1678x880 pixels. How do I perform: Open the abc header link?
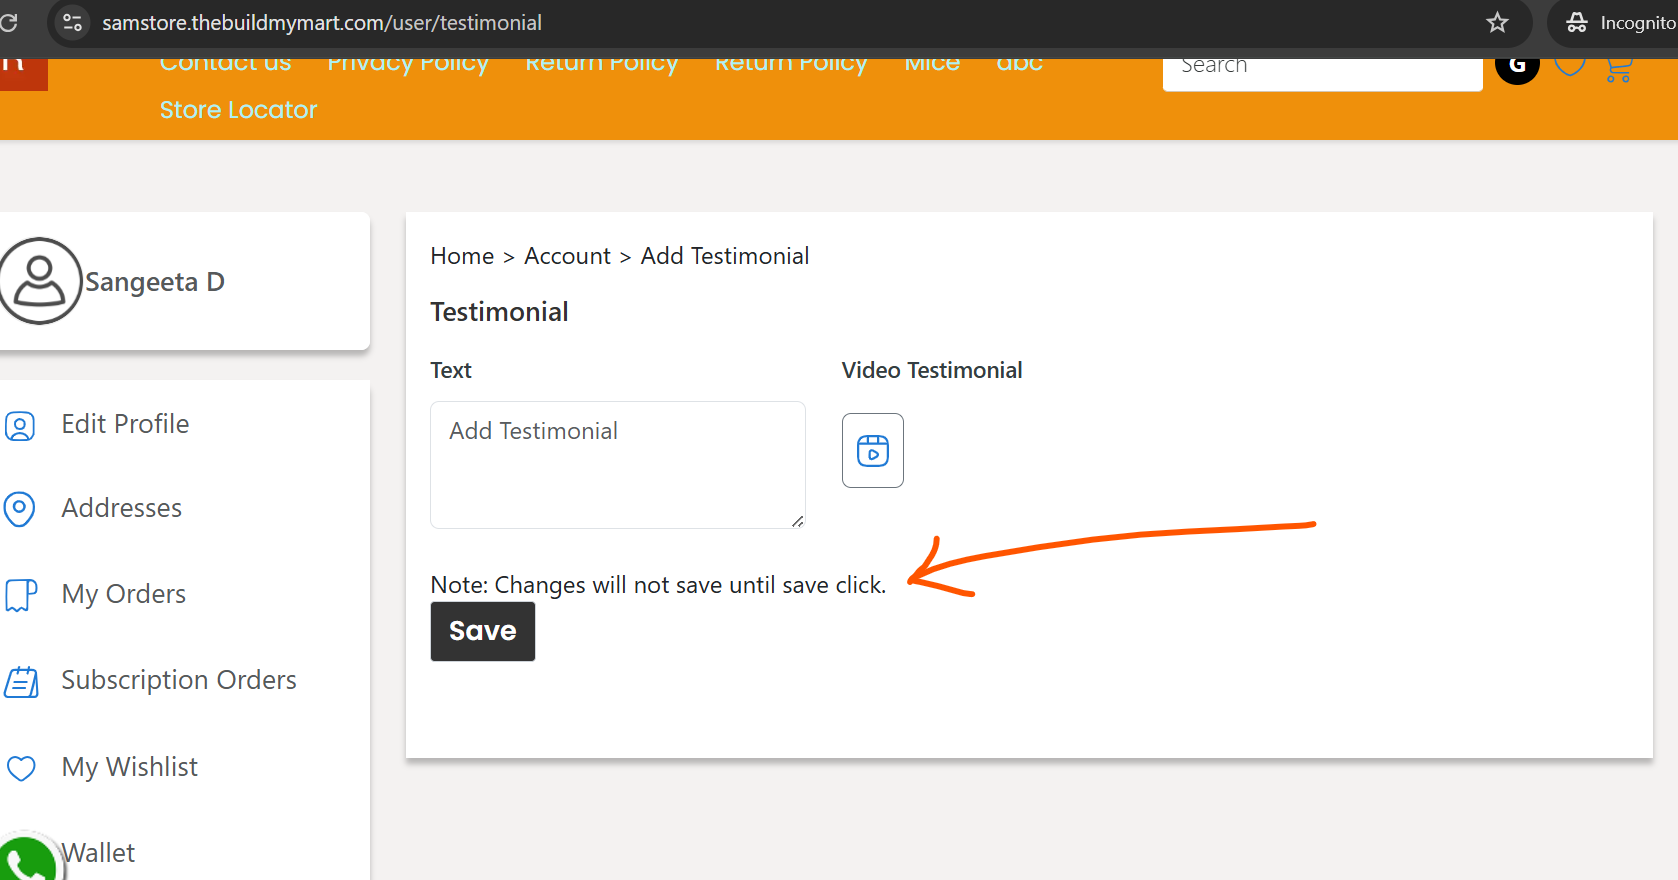click(x=1020, y=65)
